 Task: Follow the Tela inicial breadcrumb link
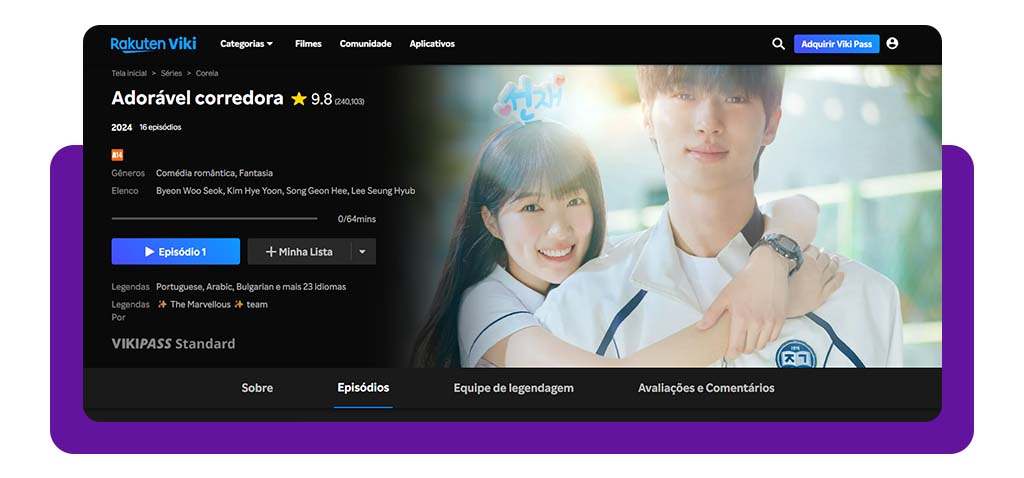129,73
